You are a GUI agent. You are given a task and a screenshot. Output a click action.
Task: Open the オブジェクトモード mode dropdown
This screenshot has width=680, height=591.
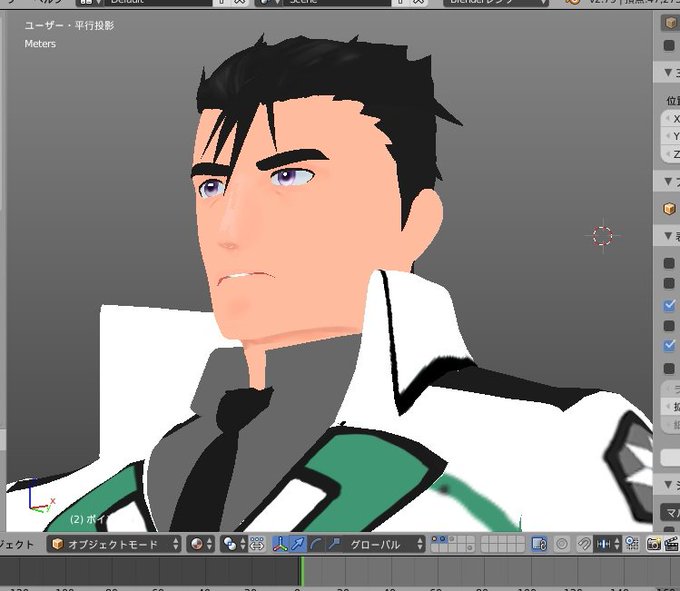[114, 544]
